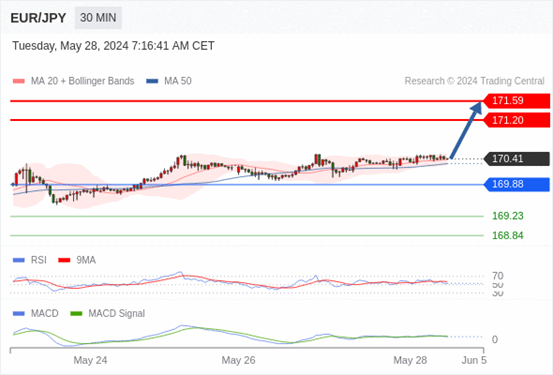This screenshot has width=553, height=375.
Task: Click the RSI blue legend swatch
Action: tap(19, 260)
